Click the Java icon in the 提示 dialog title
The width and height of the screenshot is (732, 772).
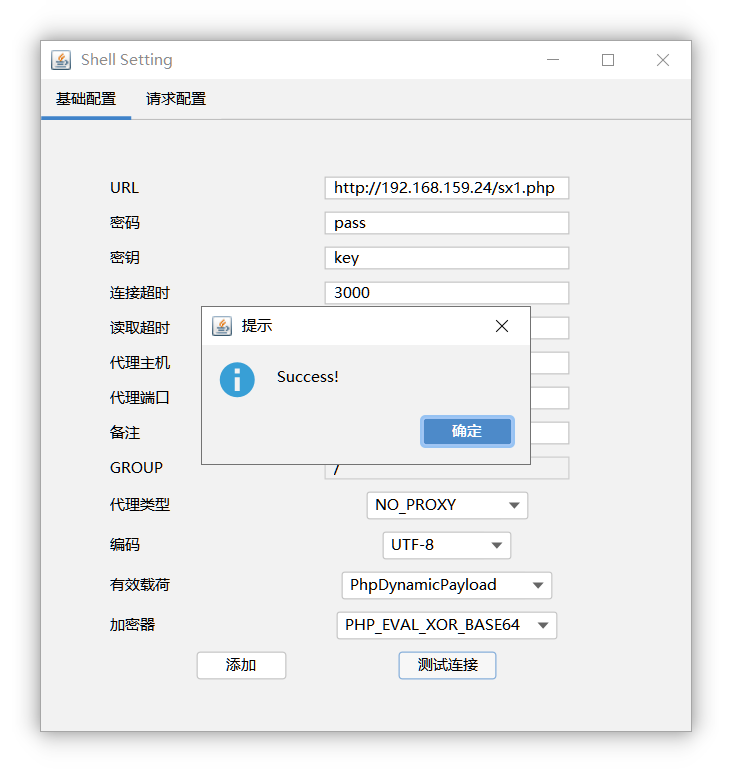tap(222, 326)
